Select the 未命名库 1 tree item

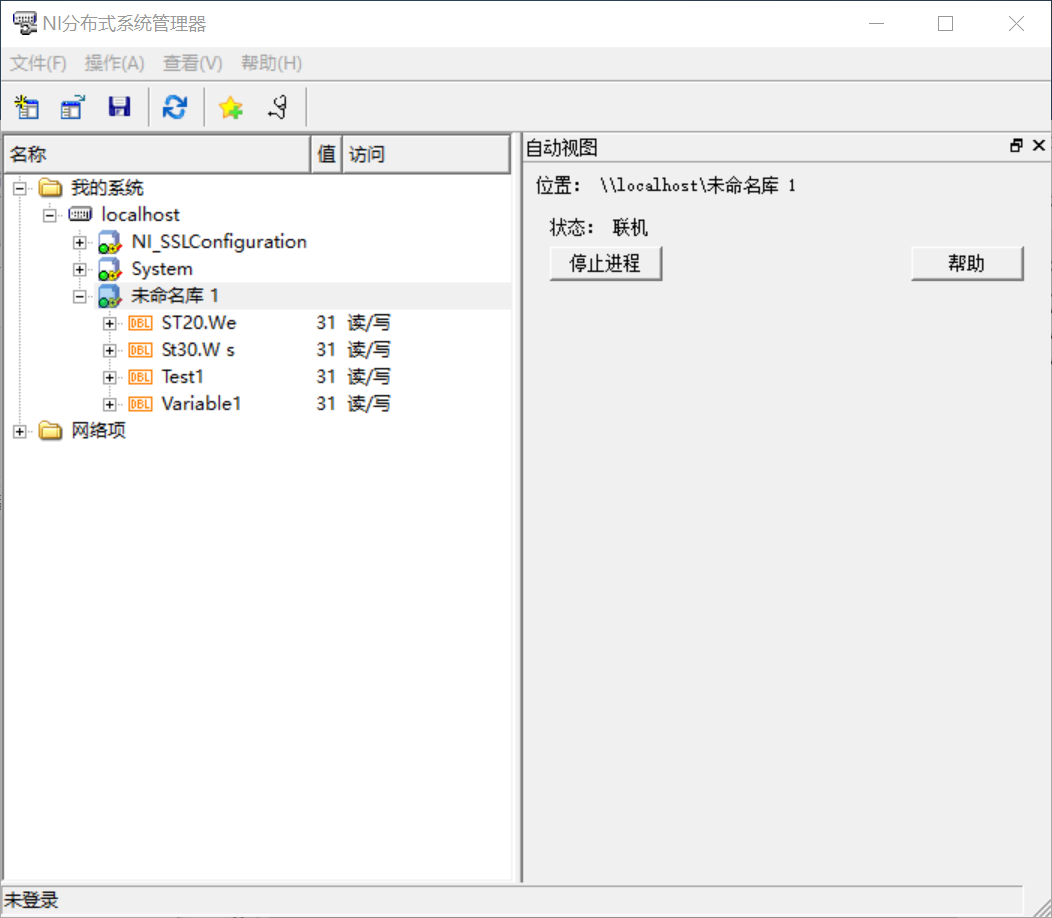pos(174,296)
